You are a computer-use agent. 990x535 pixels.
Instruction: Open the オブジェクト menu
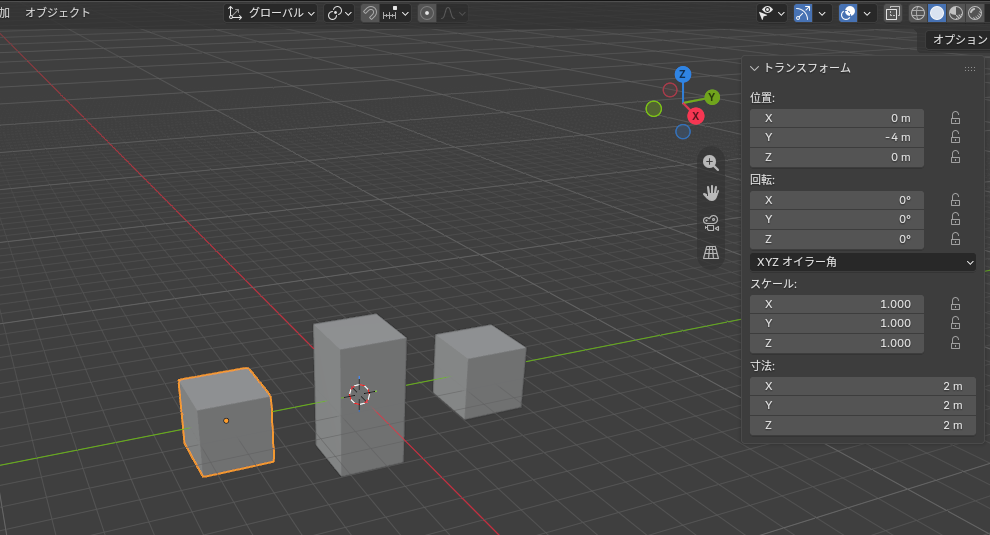pyautogui.click(x=57, y=13)
